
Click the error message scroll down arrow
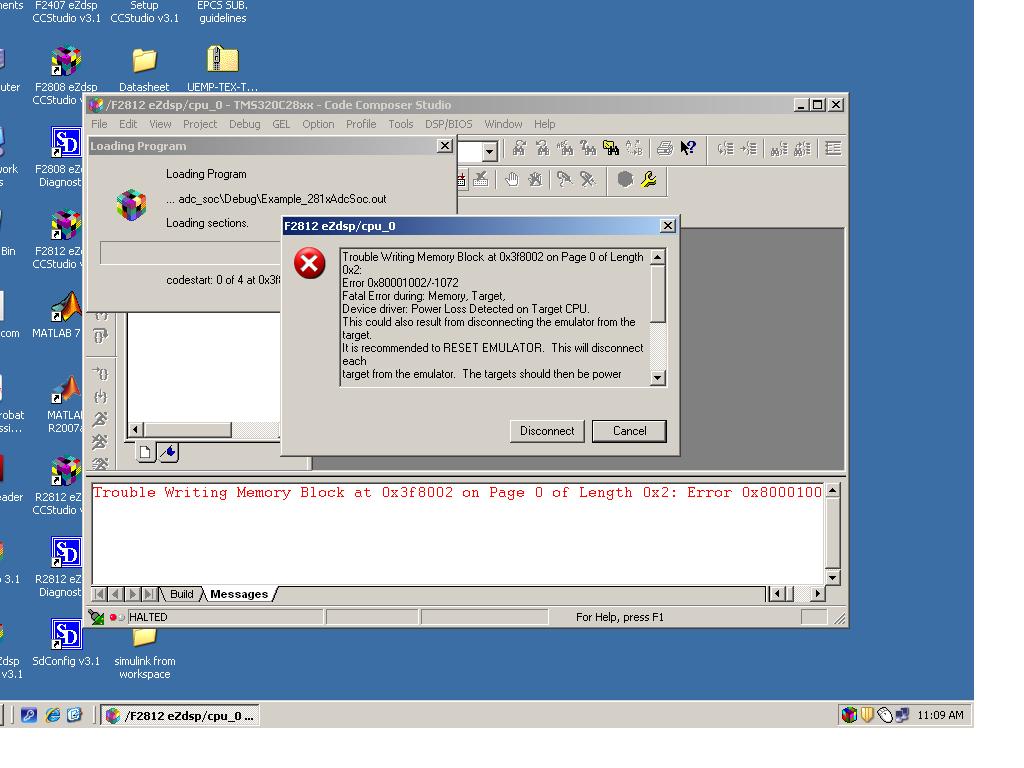658,377
